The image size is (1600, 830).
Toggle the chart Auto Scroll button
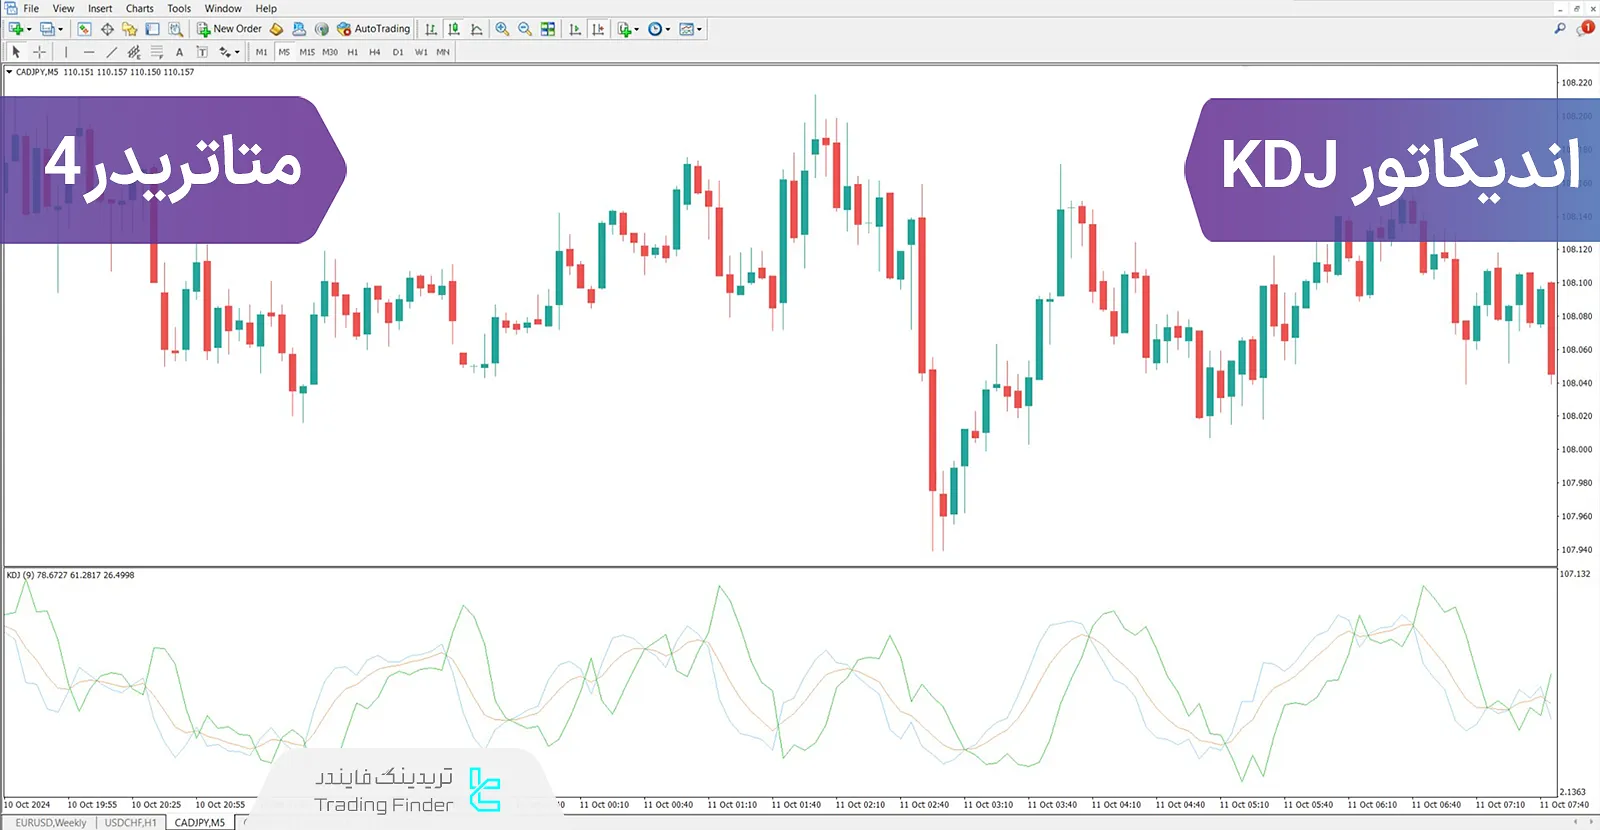pyautogui.click(x=575, y=29)
